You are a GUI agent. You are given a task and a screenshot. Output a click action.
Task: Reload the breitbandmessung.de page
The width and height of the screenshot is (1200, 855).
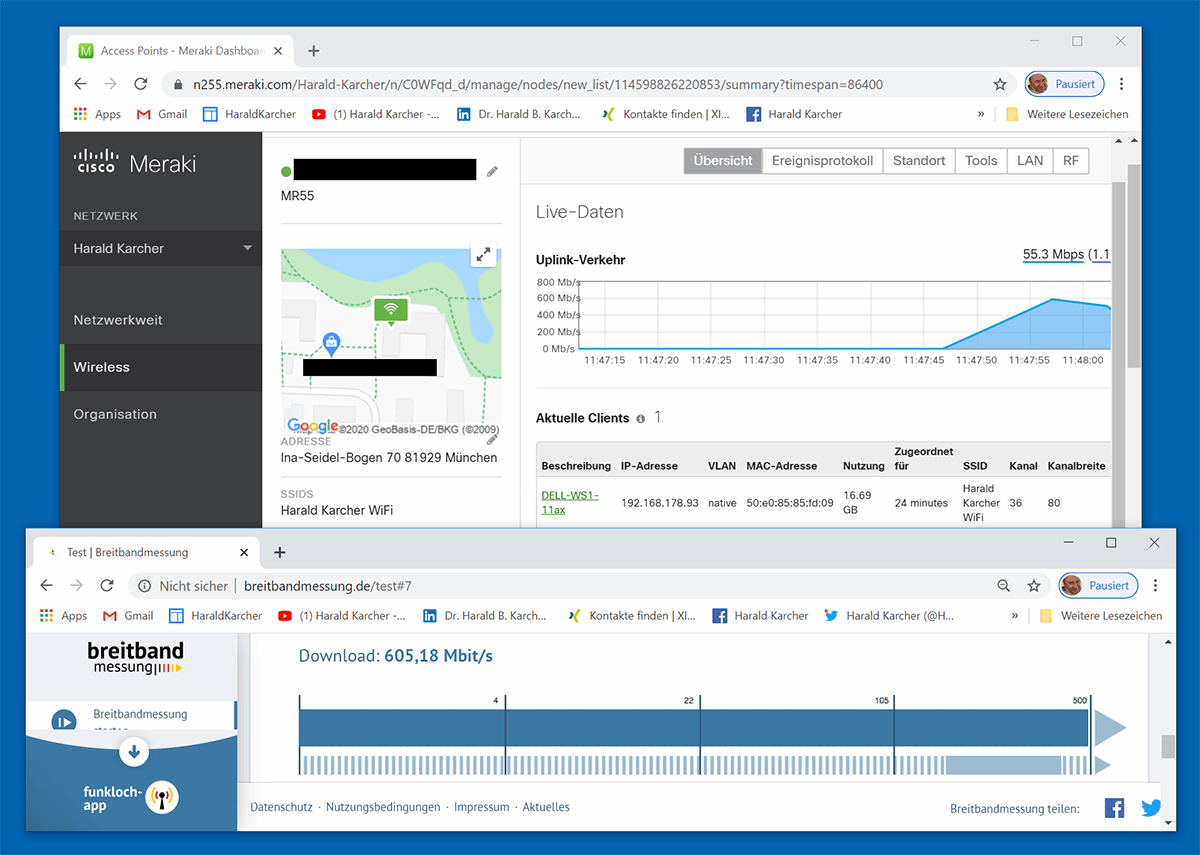tap(107, 586)
